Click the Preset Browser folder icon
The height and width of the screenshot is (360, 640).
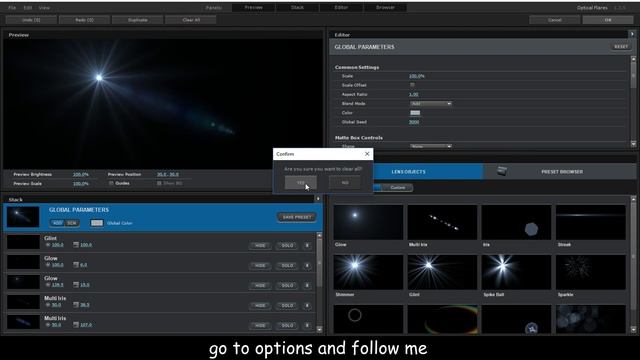click(x=502, y=171)
